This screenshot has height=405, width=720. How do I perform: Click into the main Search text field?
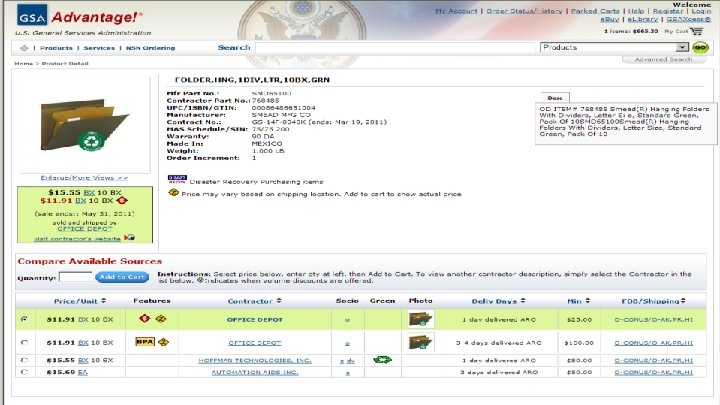397,47
